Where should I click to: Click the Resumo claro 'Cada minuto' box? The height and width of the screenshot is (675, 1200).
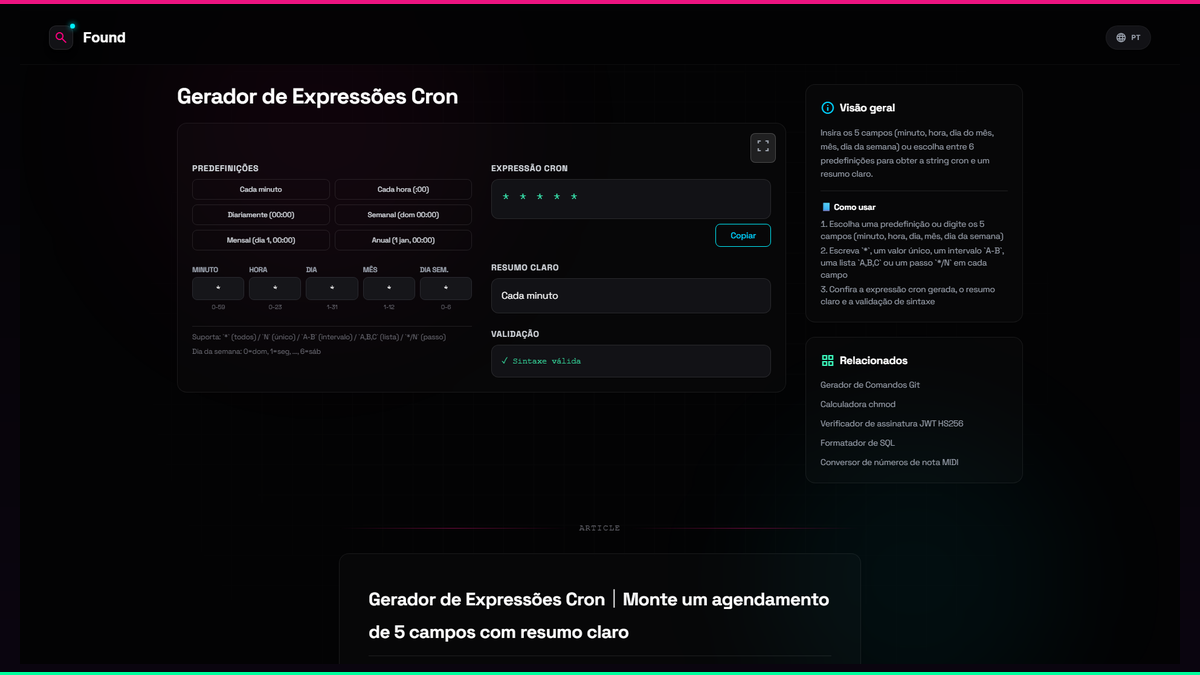point(631,296)
